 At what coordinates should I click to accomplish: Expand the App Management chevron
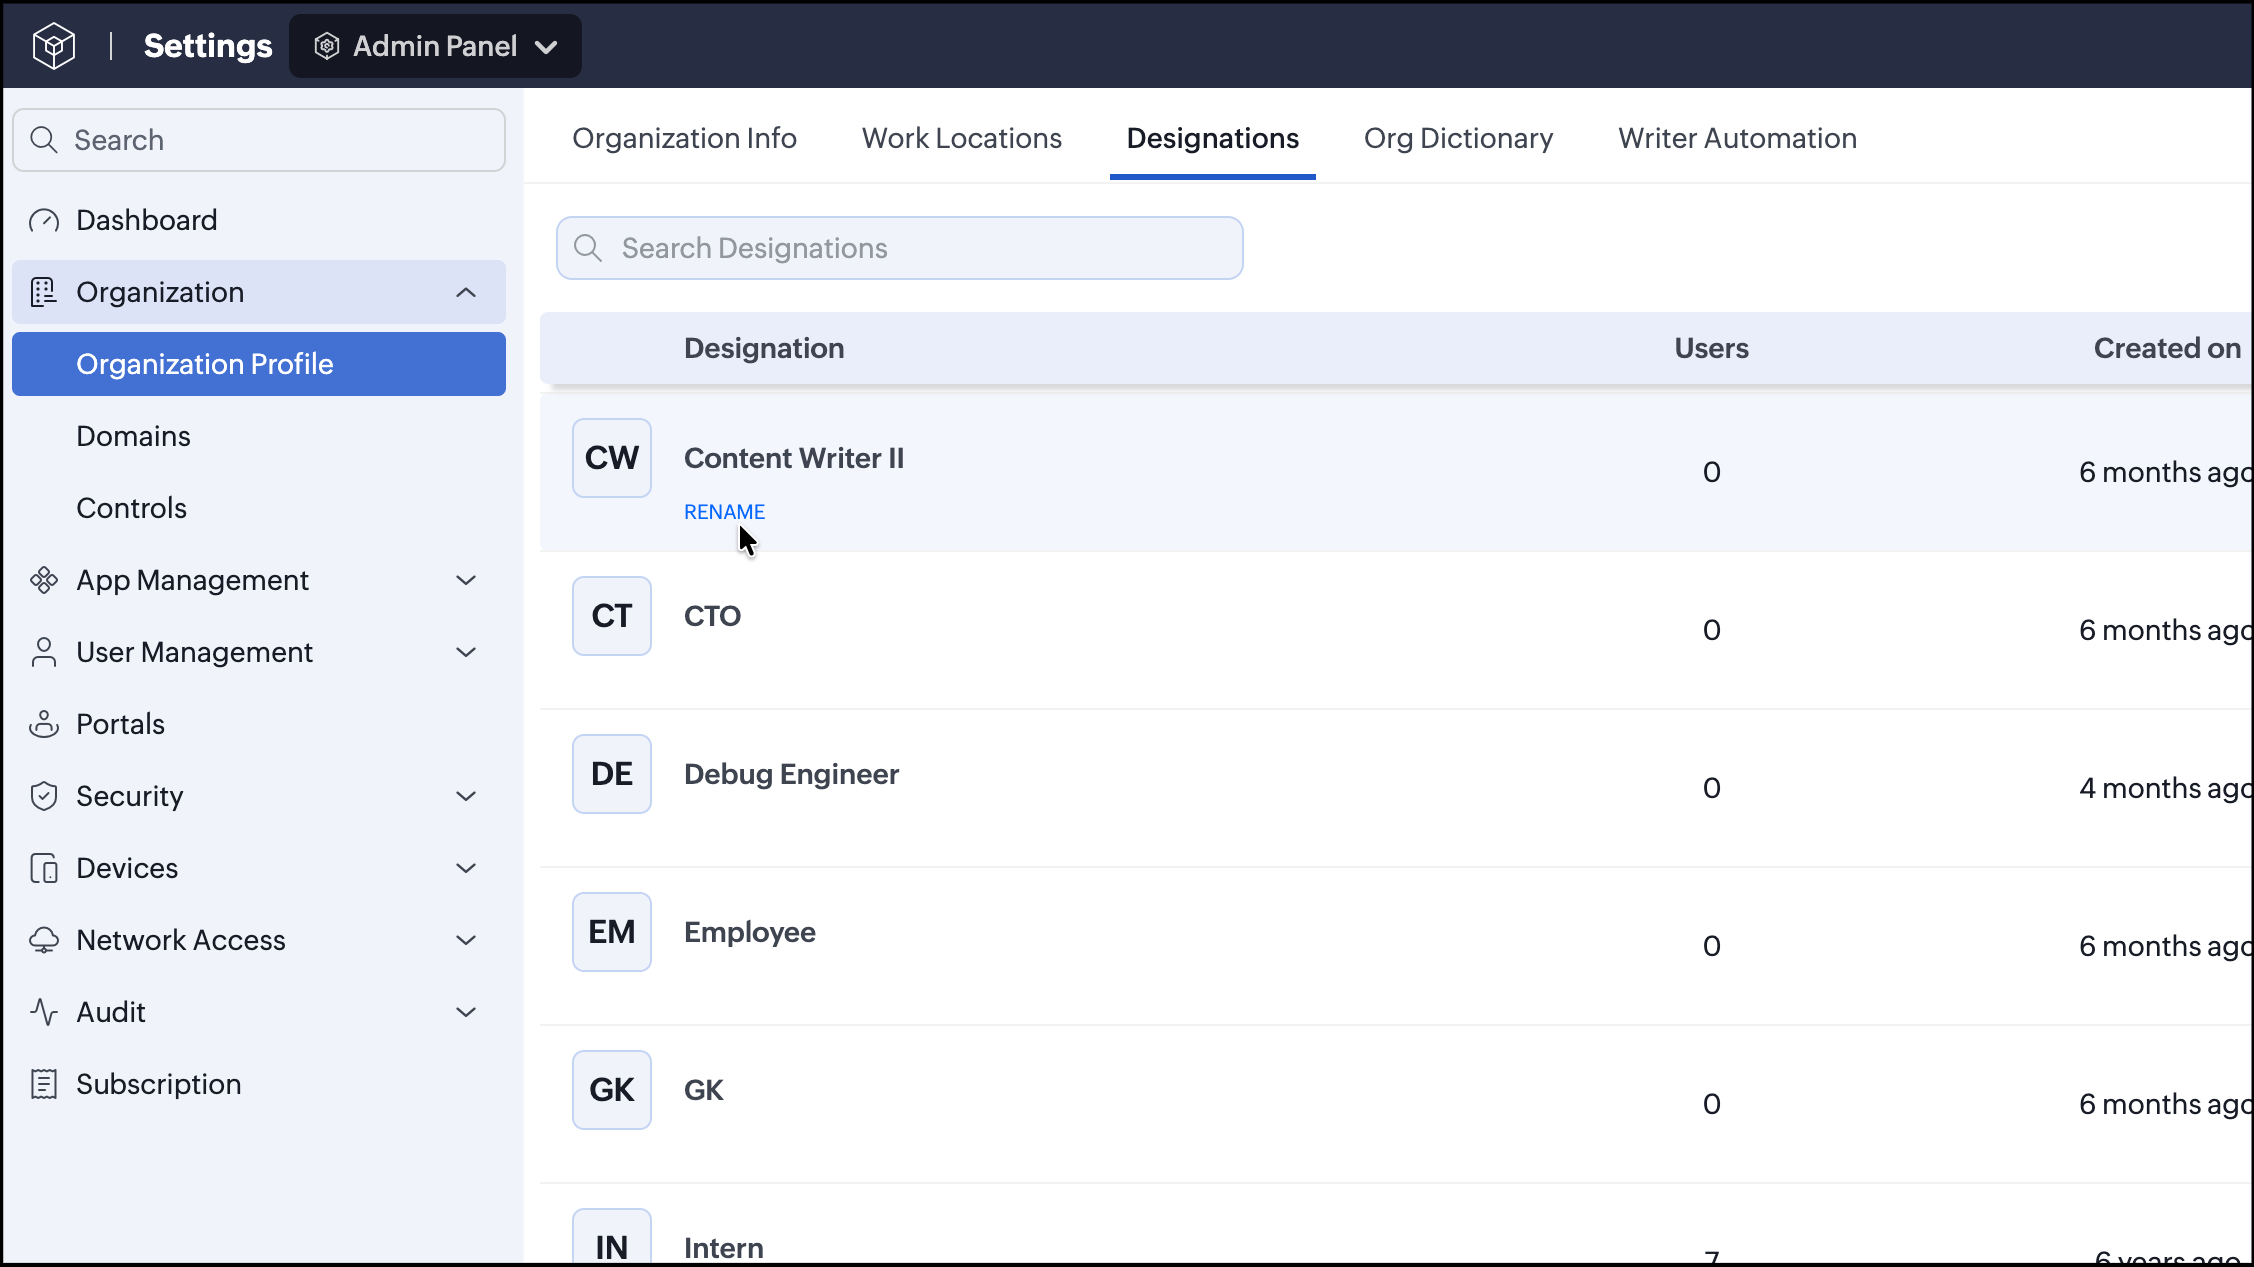[x=466, y=580]
